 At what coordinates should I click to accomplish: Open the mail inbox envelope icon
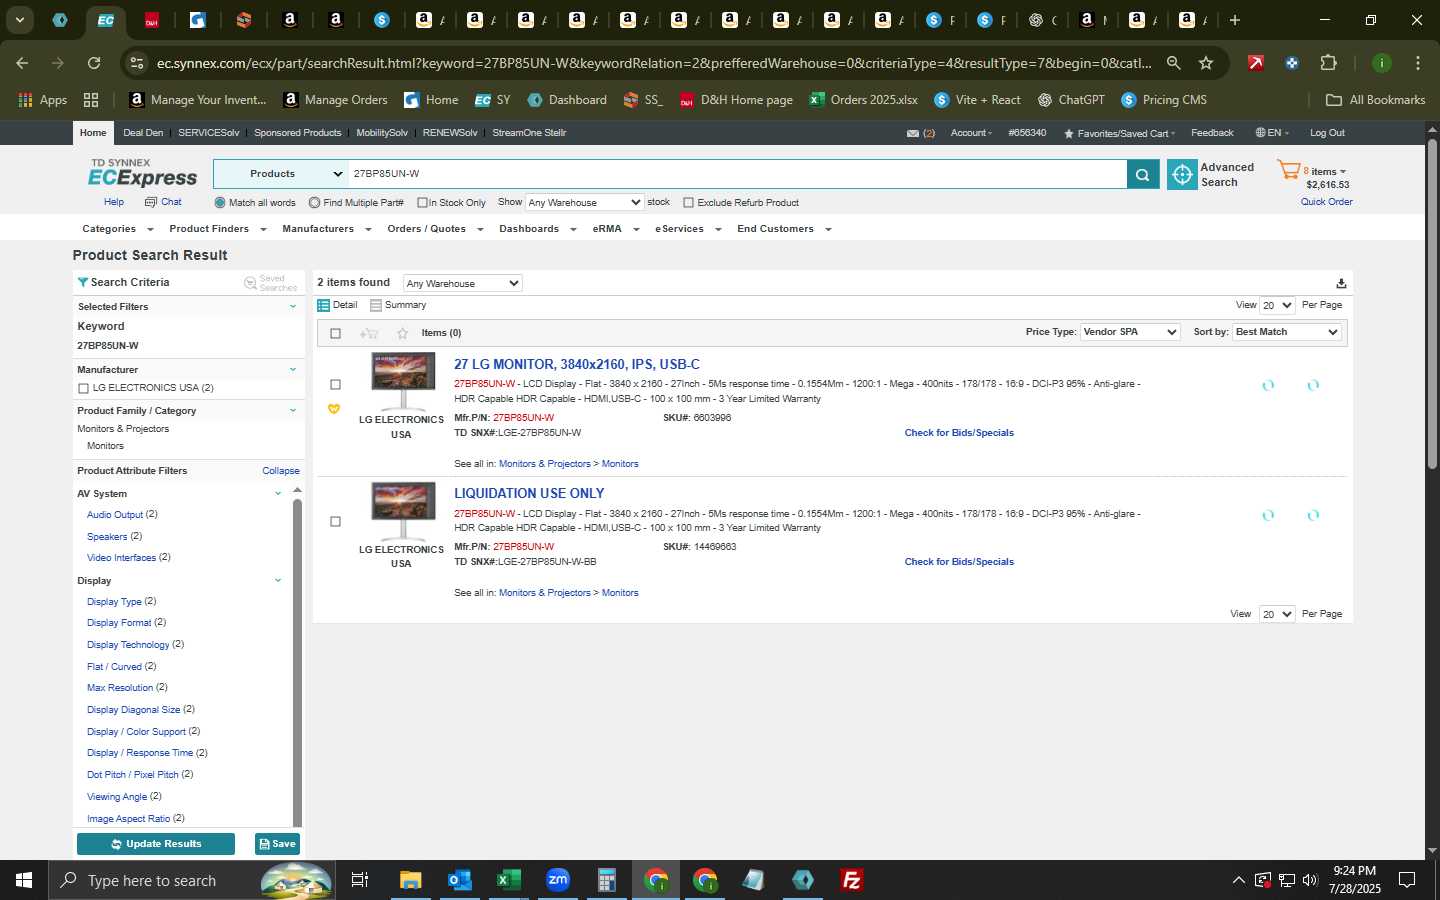pos(912,133)
